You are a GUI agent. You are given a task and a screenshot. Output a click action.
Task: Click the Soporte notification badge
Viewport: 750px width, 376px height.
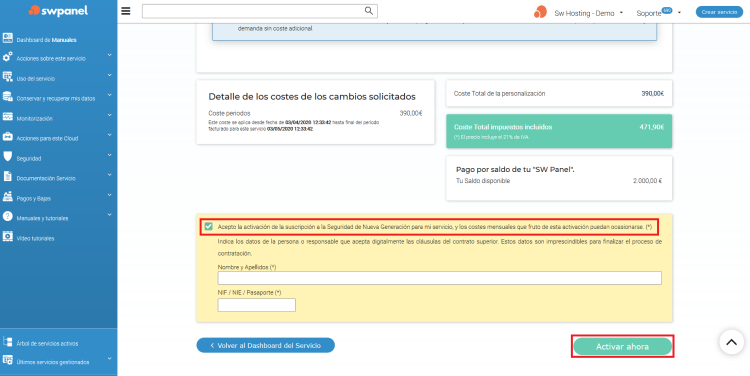click(x=667, y=10)
